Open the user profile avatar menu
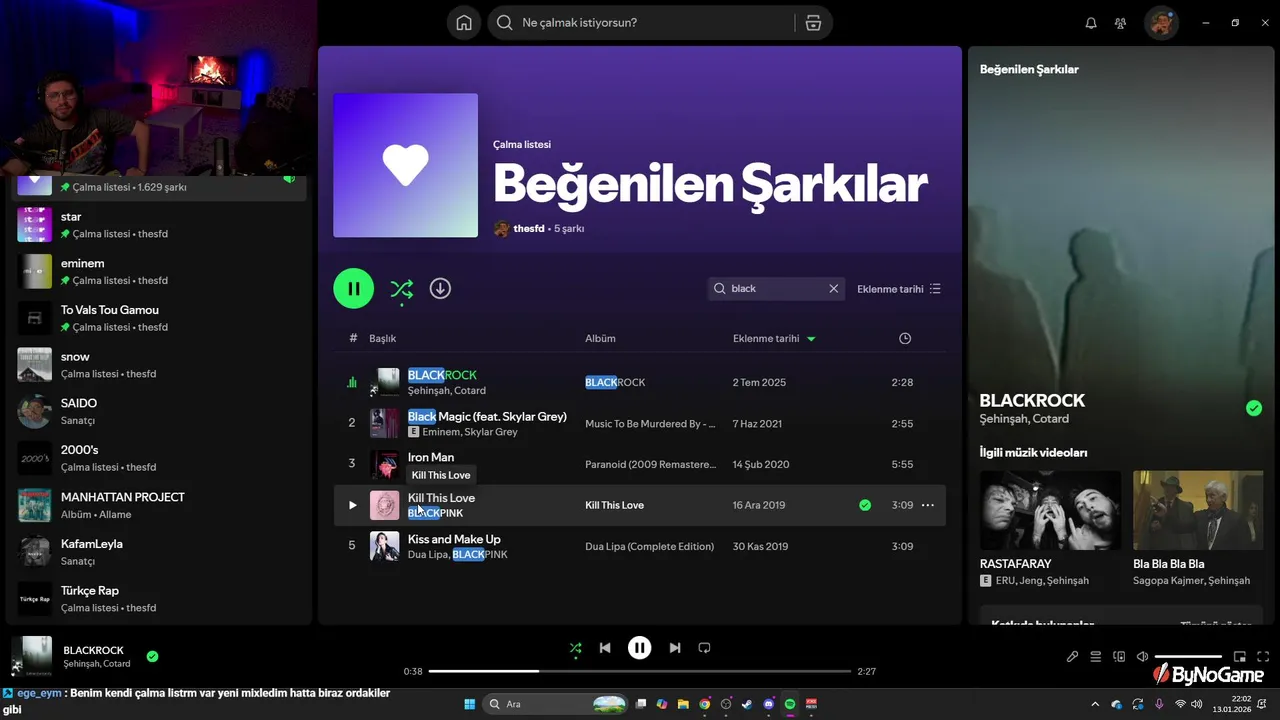 pyautogui.click(x=1162, y=23)
